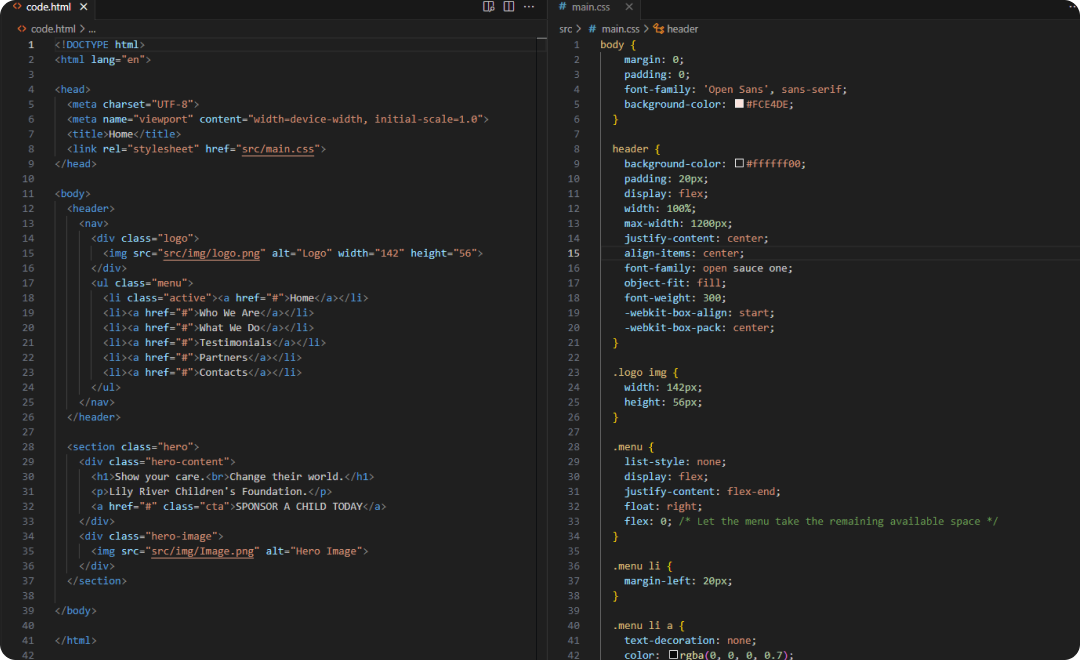Viewport: 1080px width, 660px height.
Task: Open color picker for #ffffff00 swatch
Action: pos(739,164)
